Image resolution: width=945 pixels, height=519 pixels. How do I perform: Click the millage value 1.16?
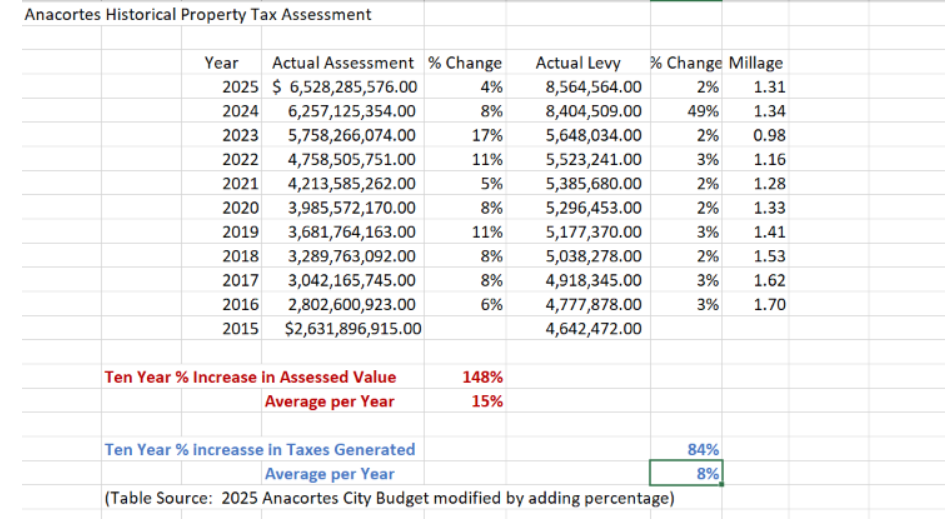click(x=770, y=159)
